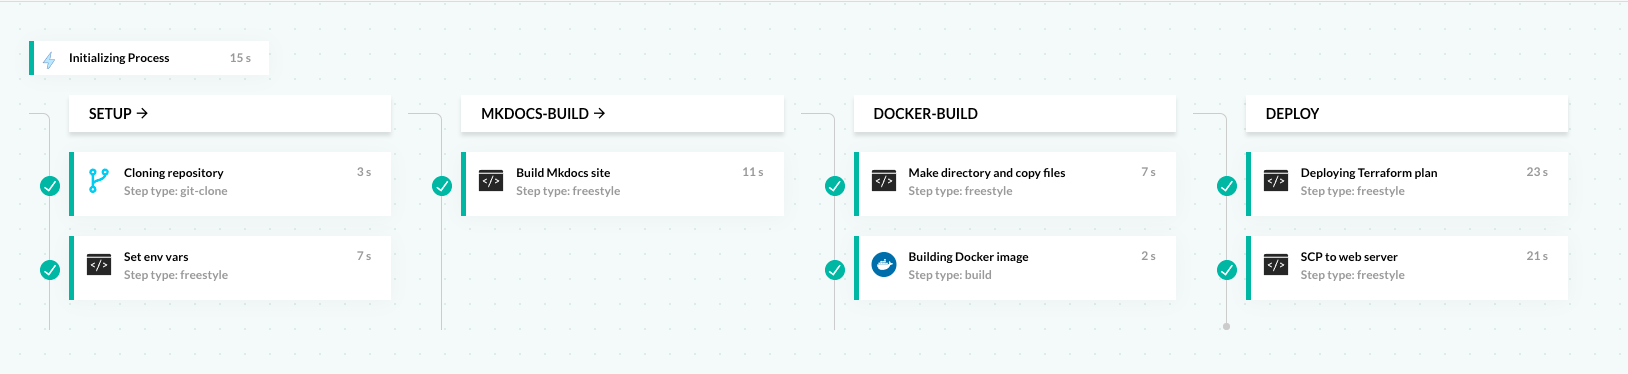Image resolution: width=1628 pixels, height=374 pixels.
Task: Click the green success check beside Build Mkdocs site
Action: tap(442, 186)
